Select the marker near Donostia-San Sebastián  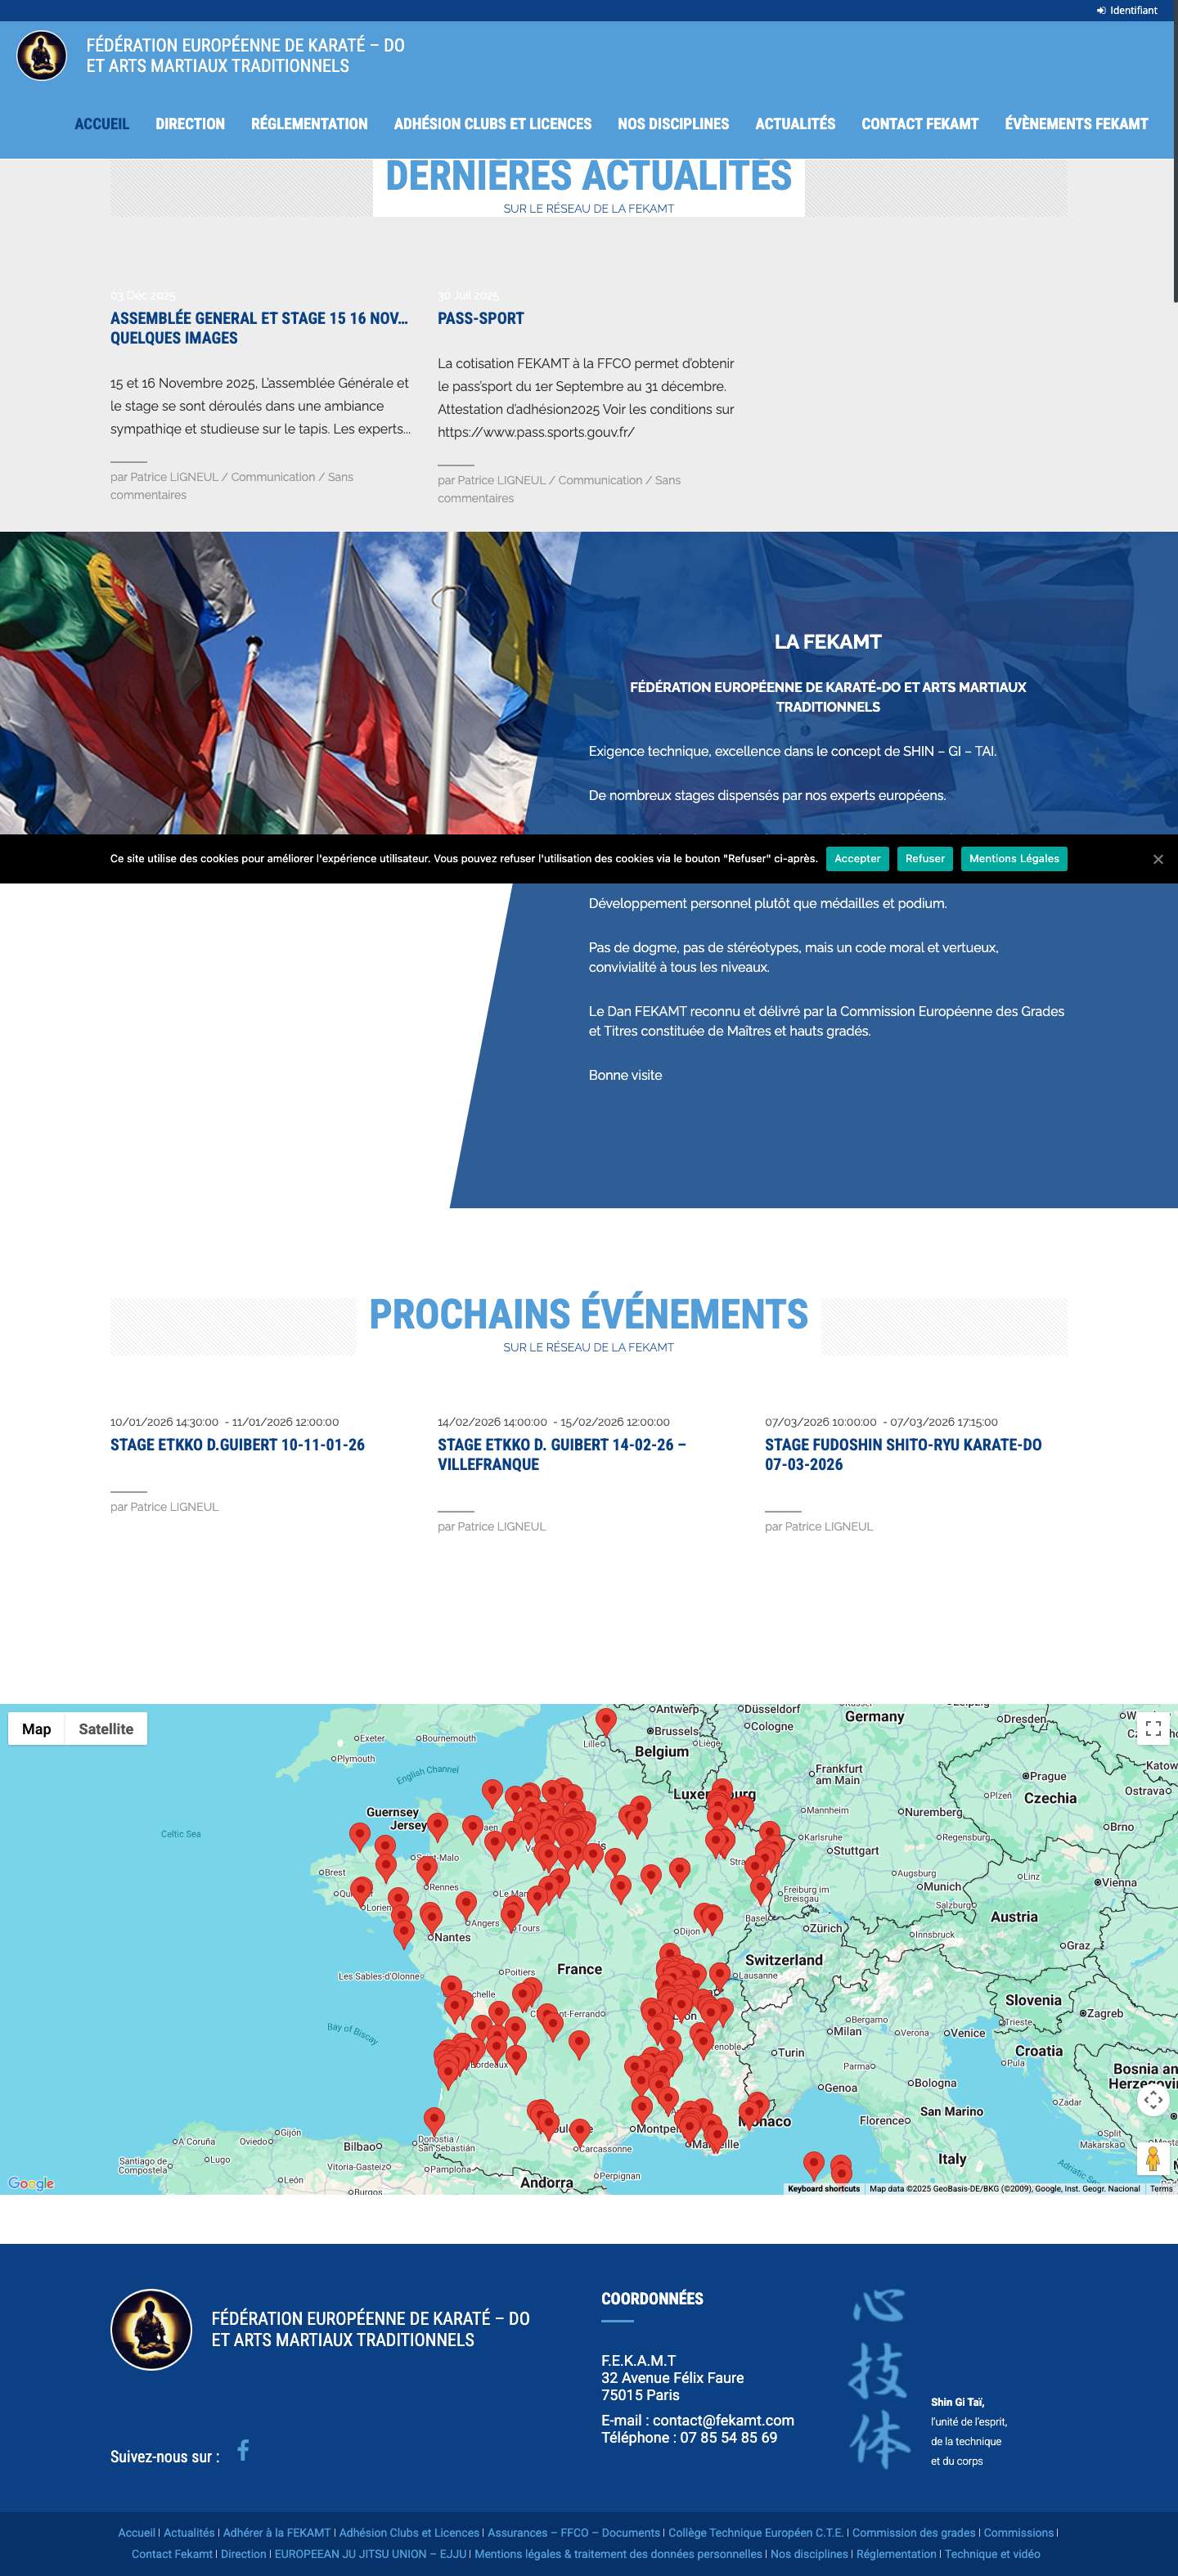point(434,2120)
